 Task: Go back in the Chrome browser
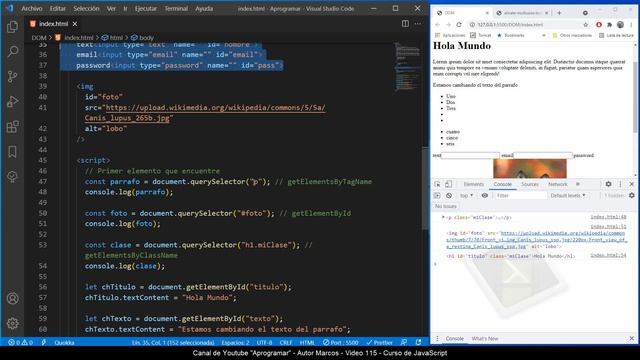[438, 24]
